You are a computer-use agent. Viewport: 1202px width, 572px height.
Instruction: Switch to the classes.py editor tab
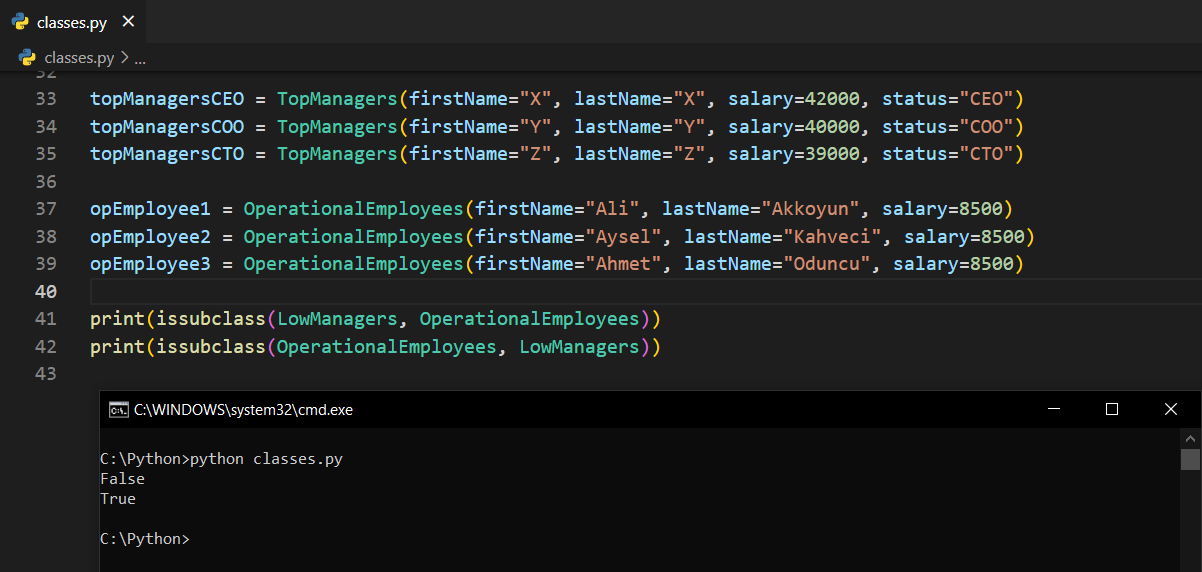pyautogui.click(x=72, y=22)
